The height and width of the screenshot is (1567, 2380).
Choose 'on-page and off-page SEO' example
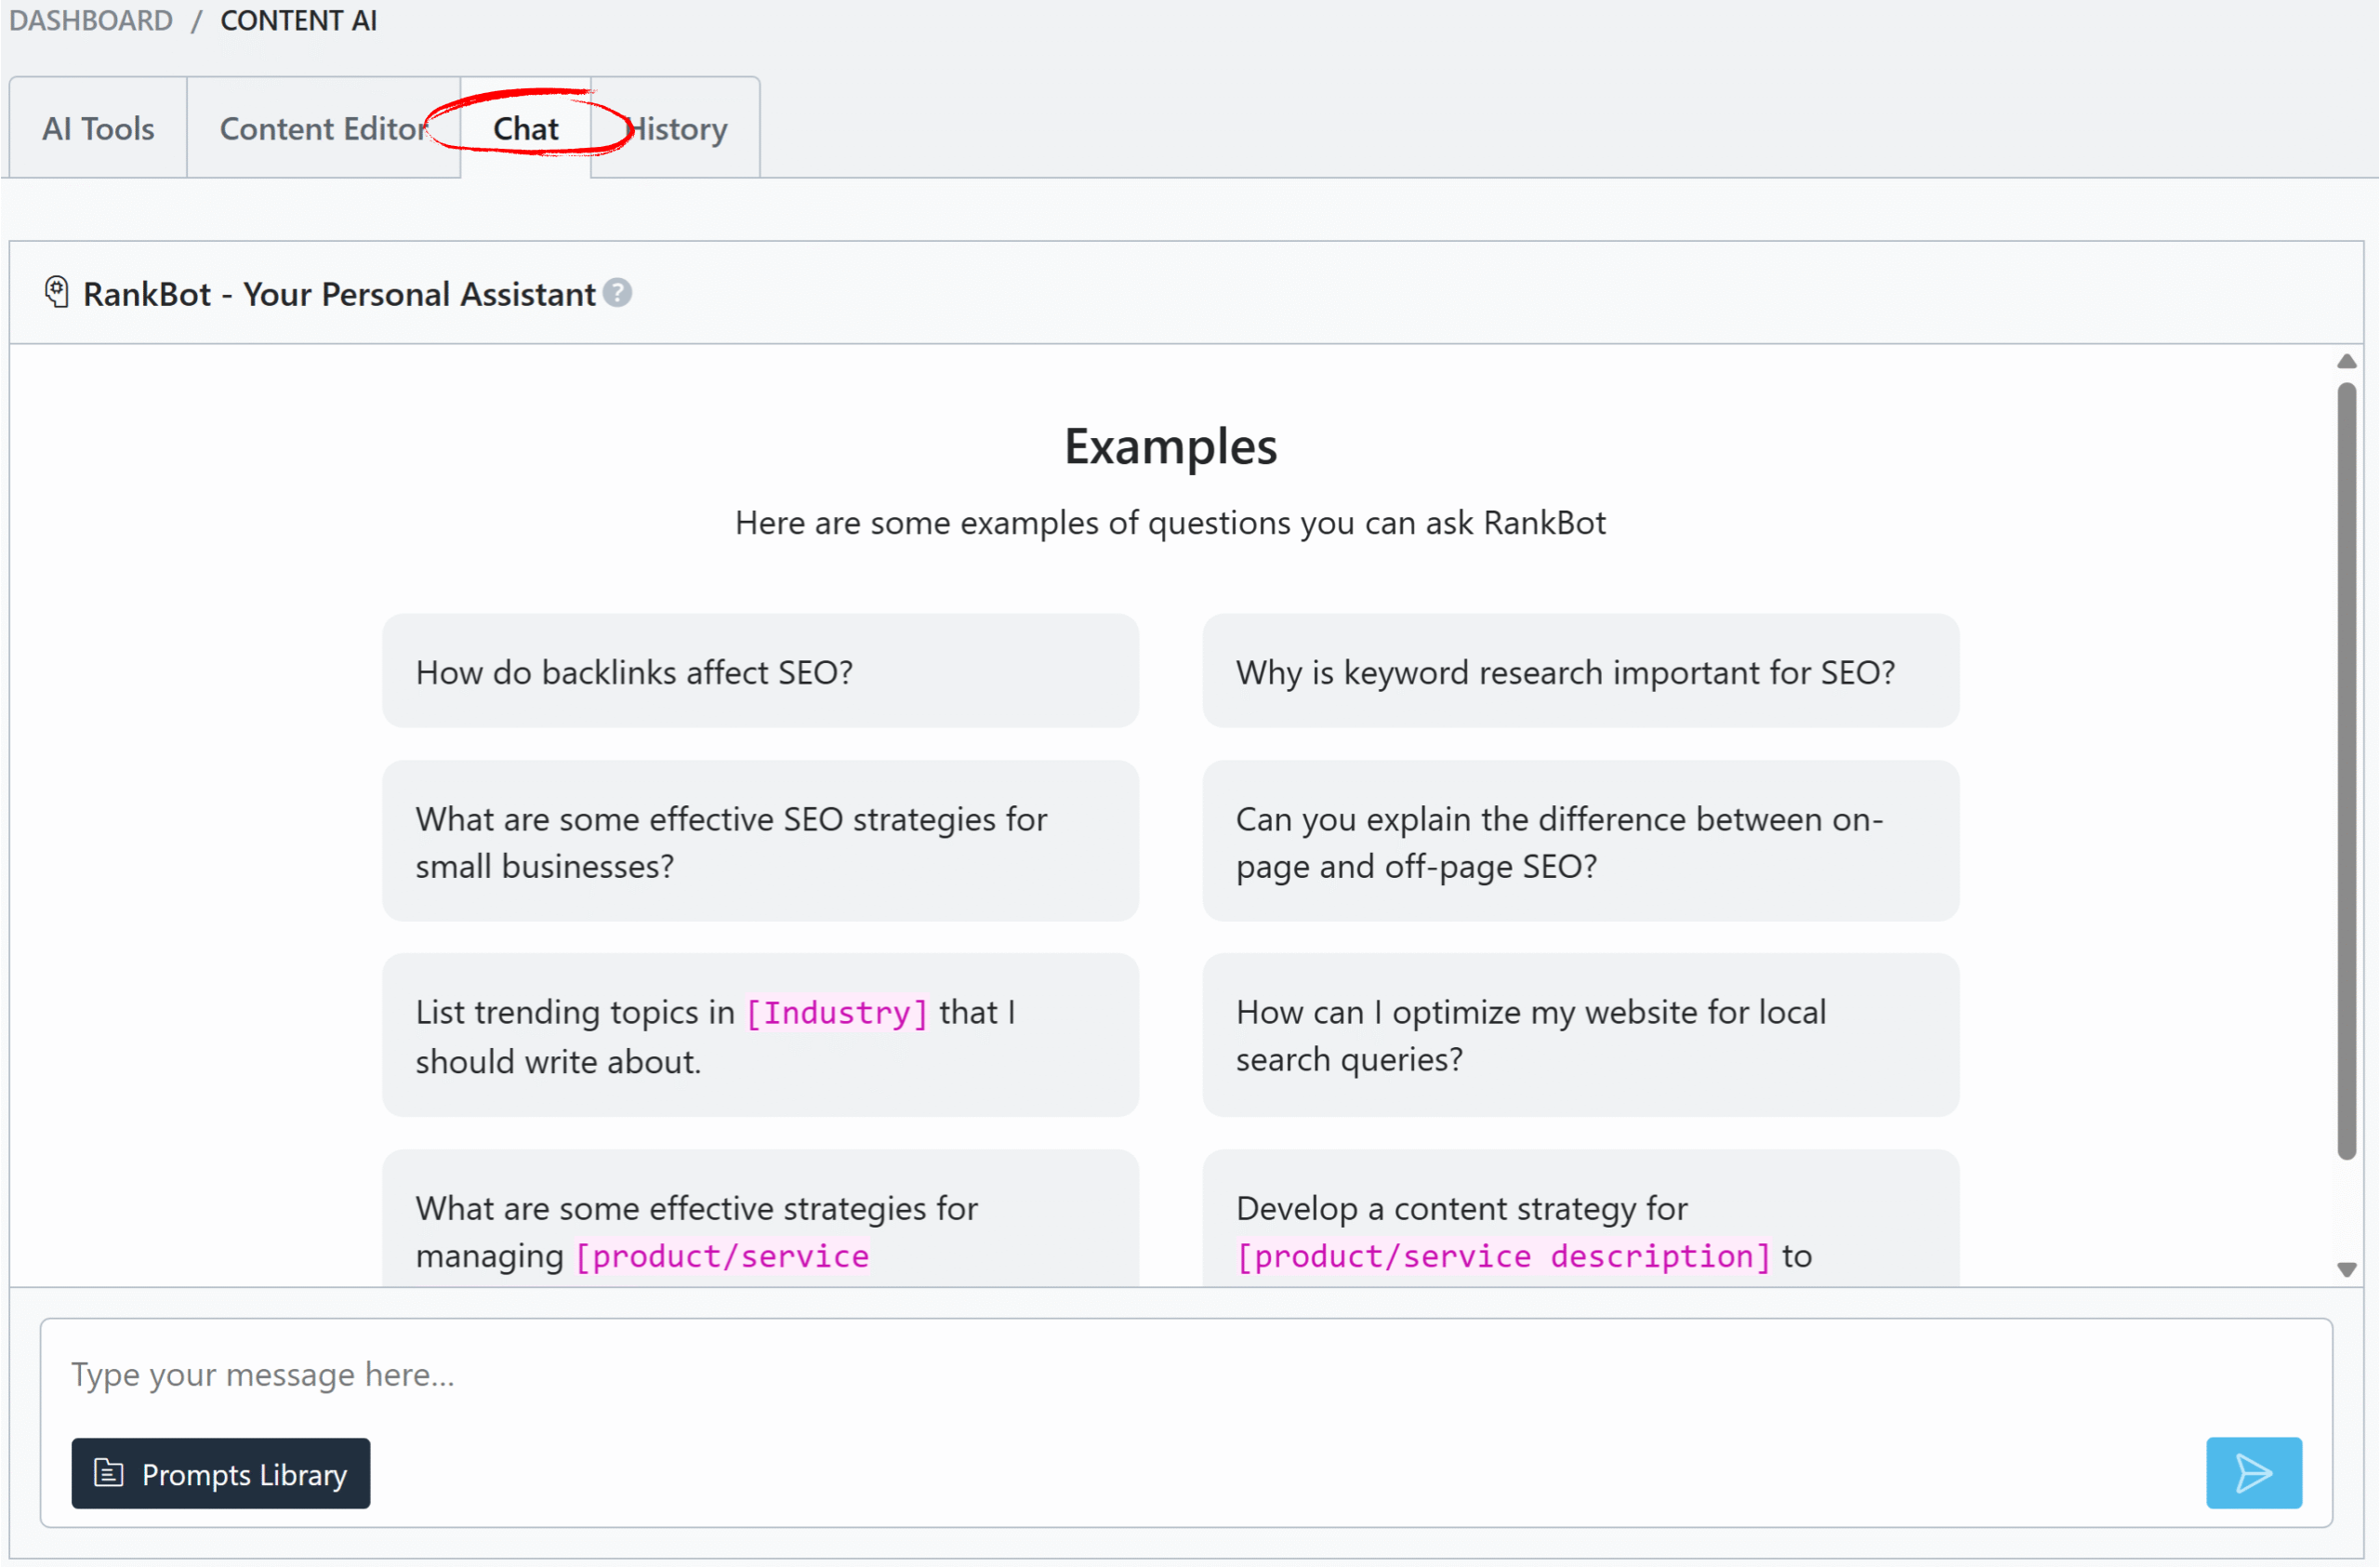pos(1580,841)
